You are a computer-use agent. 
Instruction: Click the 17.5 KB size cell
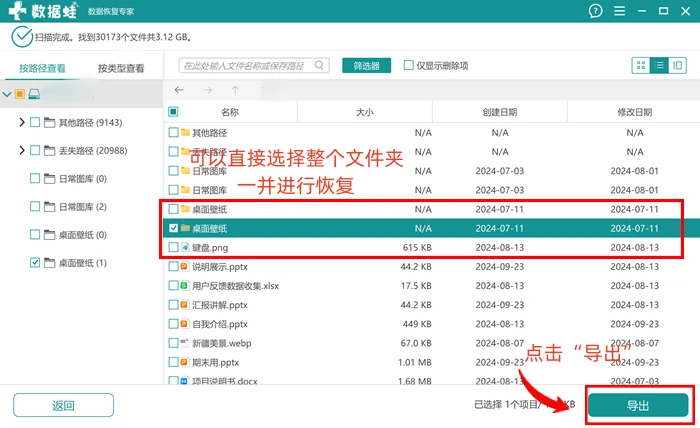(x=416, y=286)
